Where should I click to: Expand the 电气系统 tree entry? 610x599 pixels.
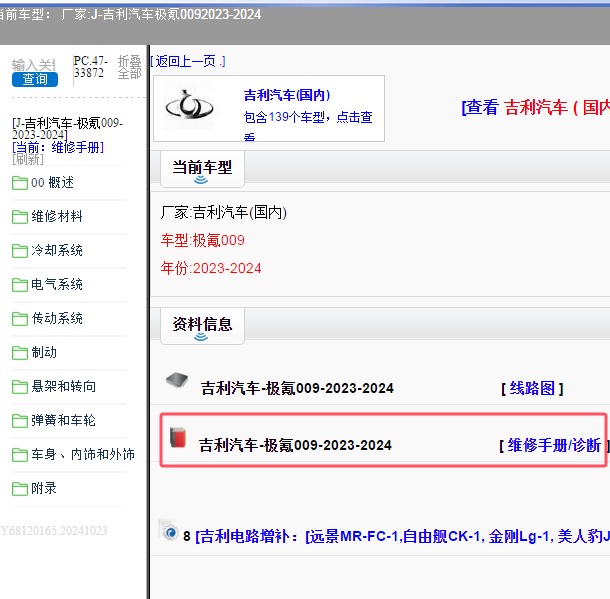point(57,284)
